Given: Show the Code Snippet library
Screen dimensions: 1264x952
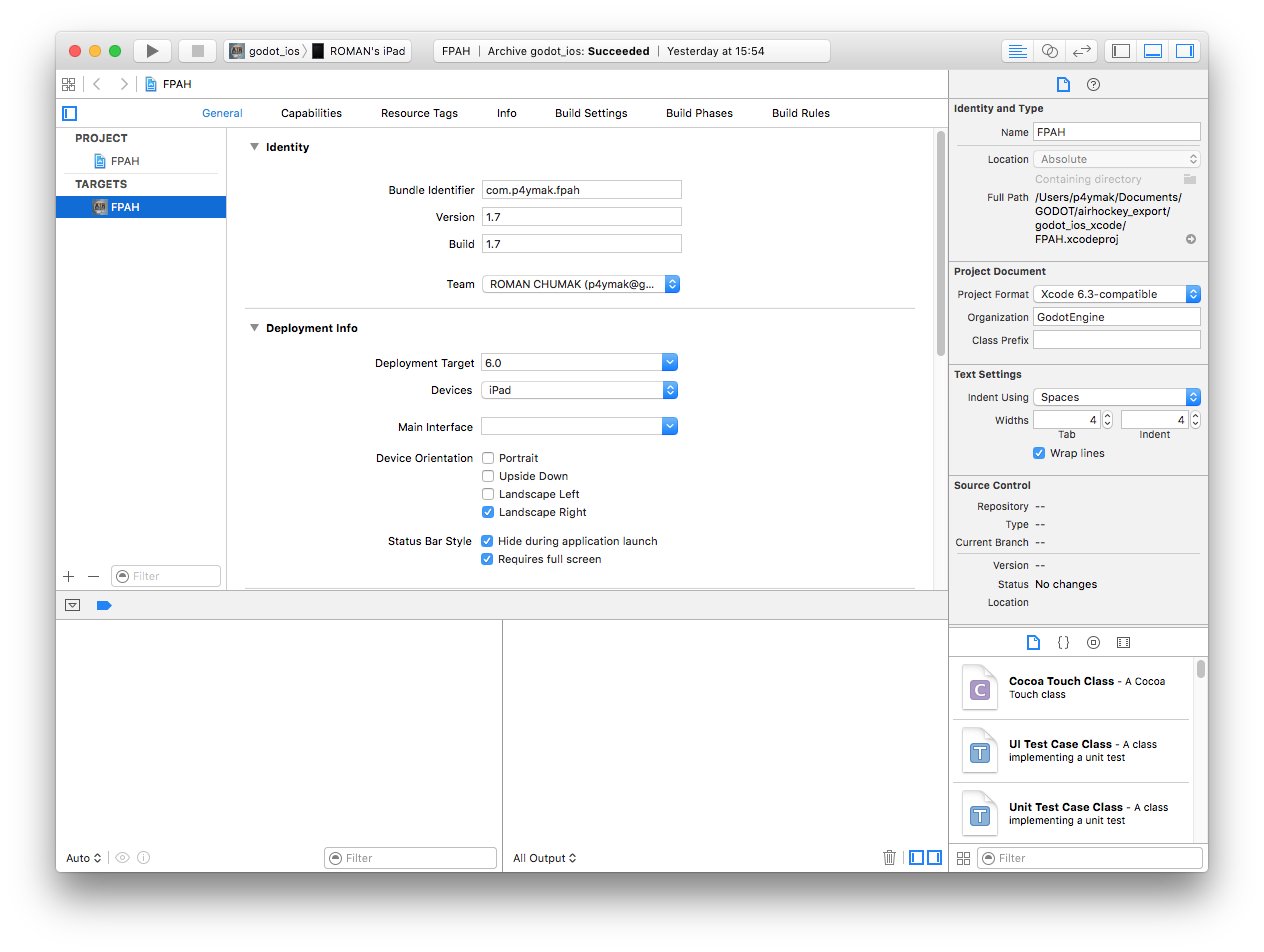Looking at the screenshot, I should click(x=1063, y=643).
